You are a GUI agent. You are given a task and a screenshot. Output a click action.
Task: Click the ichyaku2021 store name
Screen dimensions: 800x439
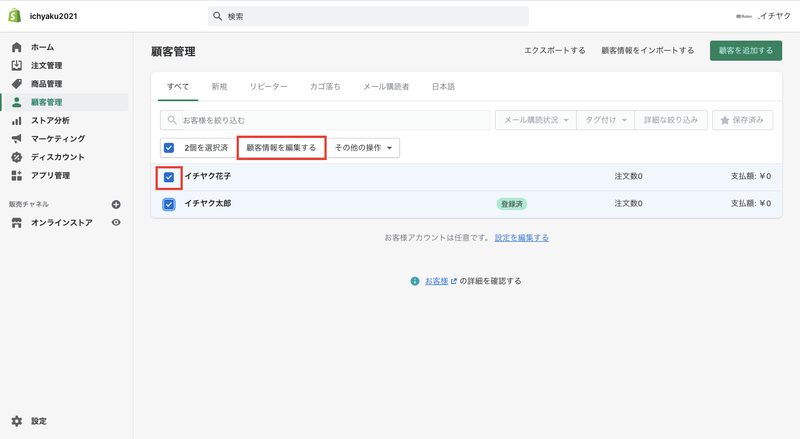[54, 16]
